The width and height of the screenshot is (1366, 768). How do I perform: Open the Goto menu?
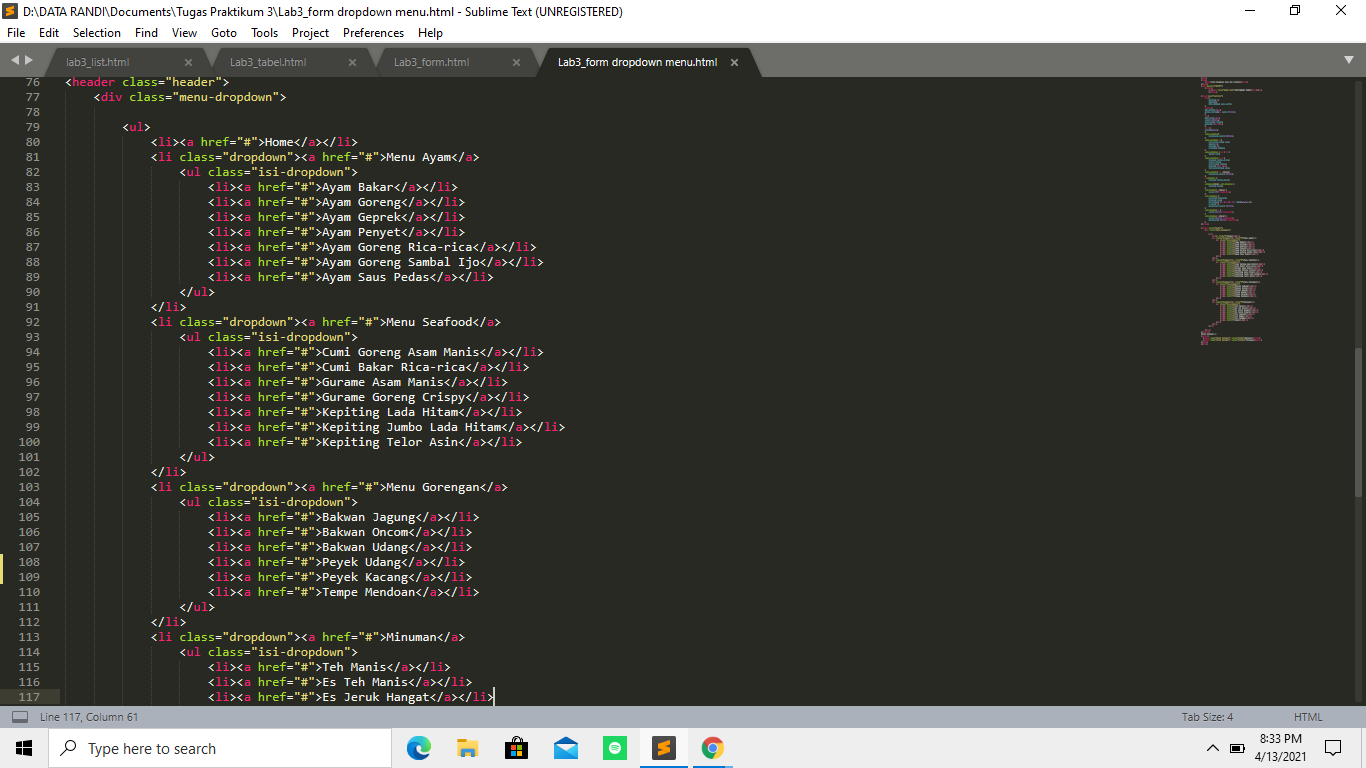[224, 33]
